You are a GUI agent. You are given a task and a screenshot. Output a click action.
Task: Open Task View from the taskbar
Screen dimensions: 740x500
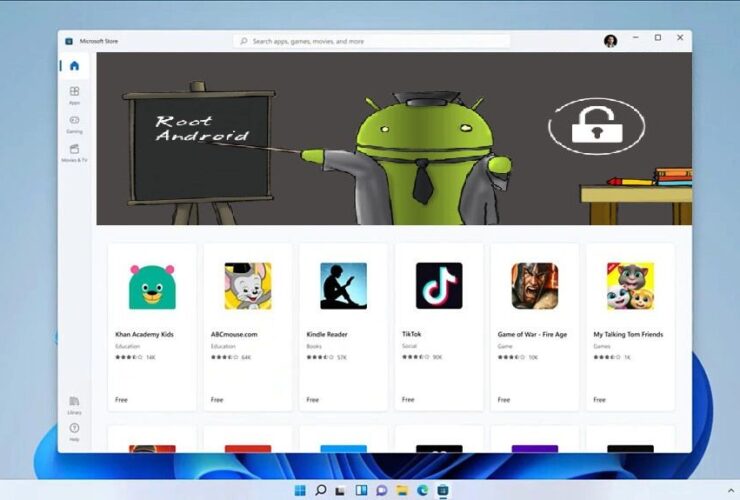340,491
